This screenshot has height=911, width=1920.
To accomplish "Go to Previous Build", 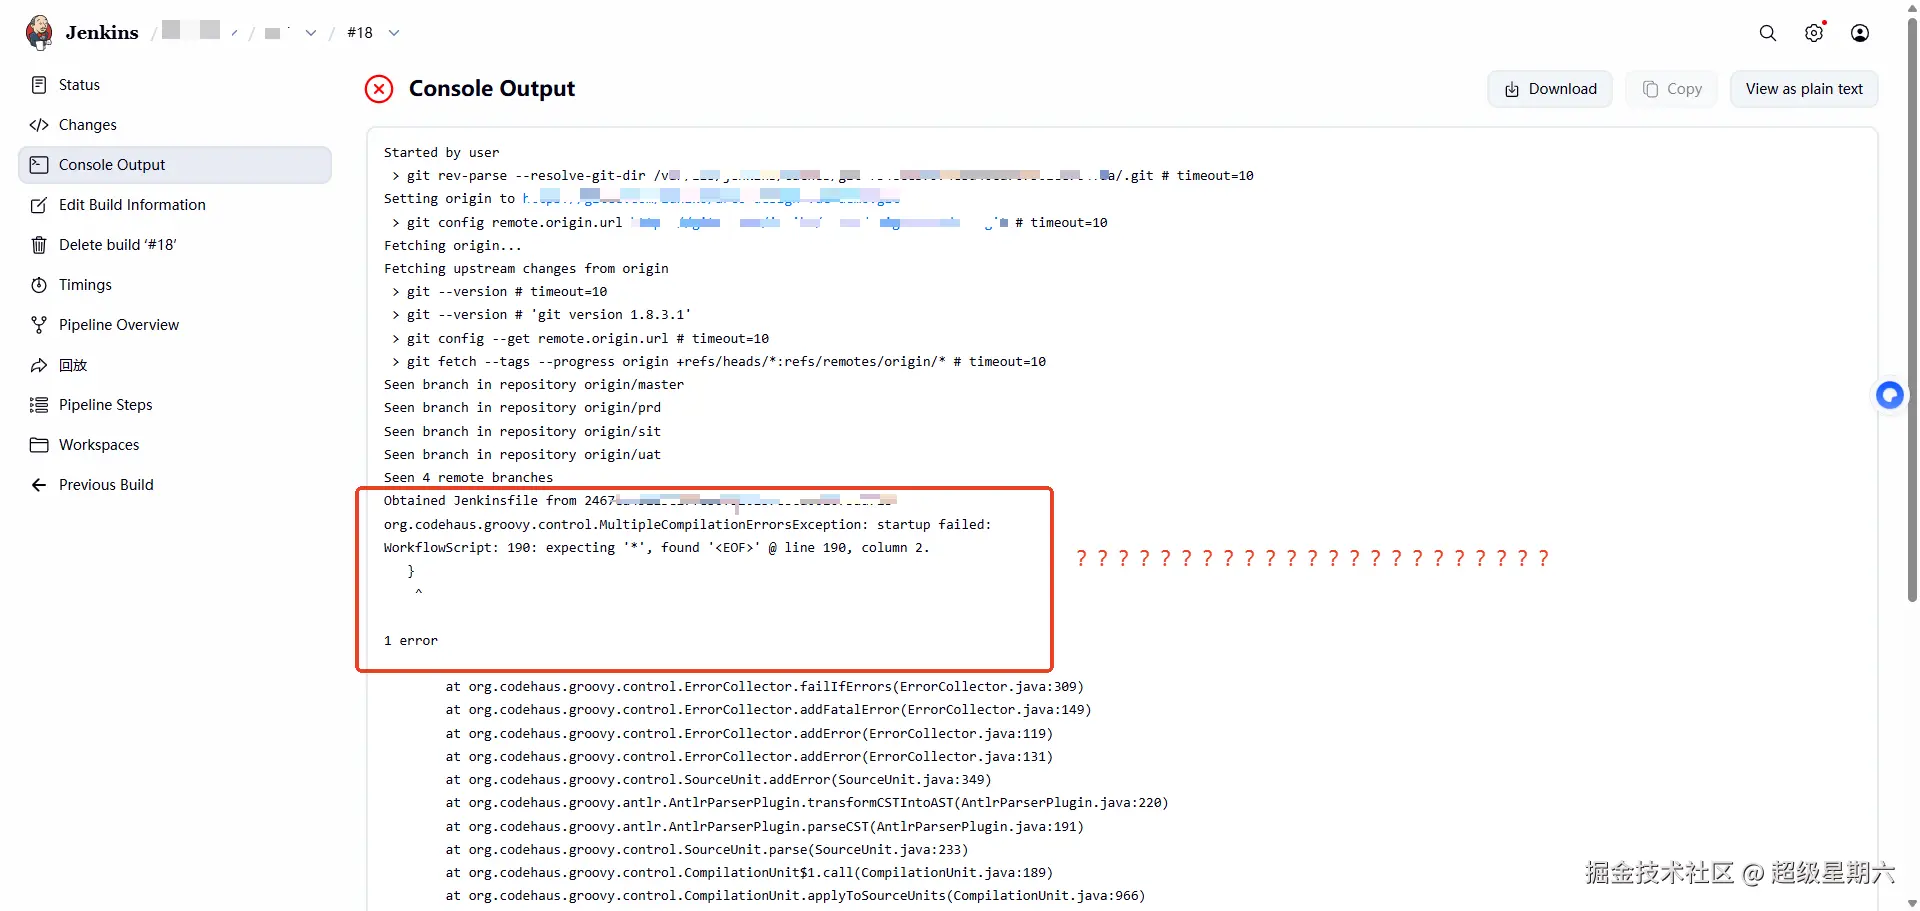I will (x=106, y=485).
